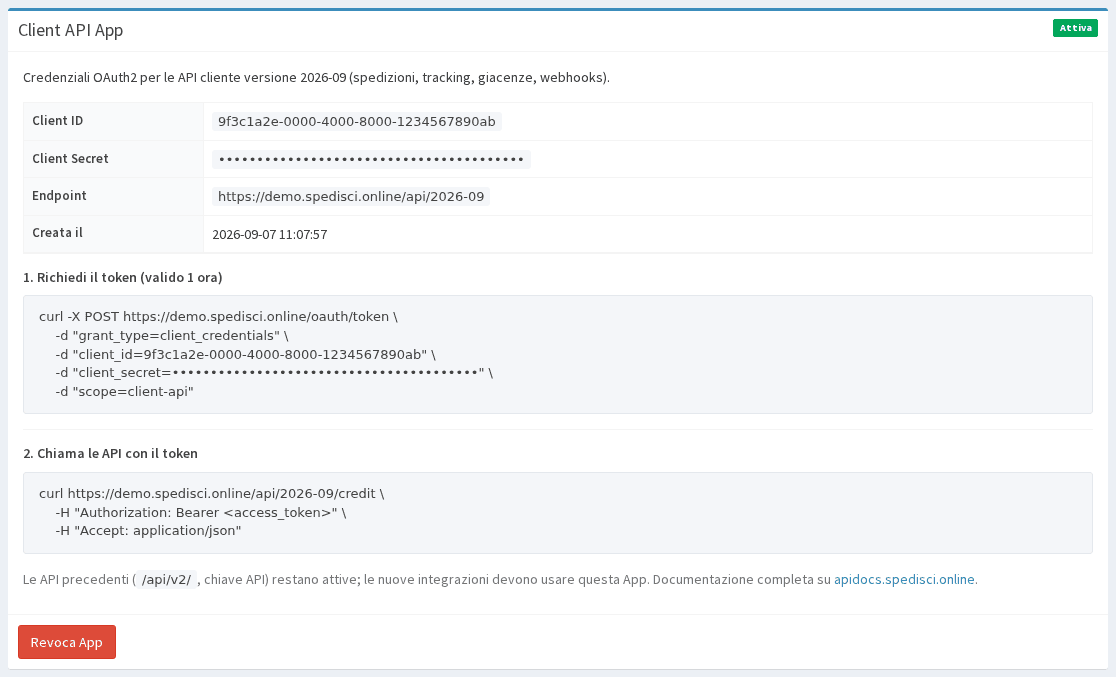1116x677 pixels.
Task: Click the heading 1. Richiedi il token
Action: click(x=122, y=278)
